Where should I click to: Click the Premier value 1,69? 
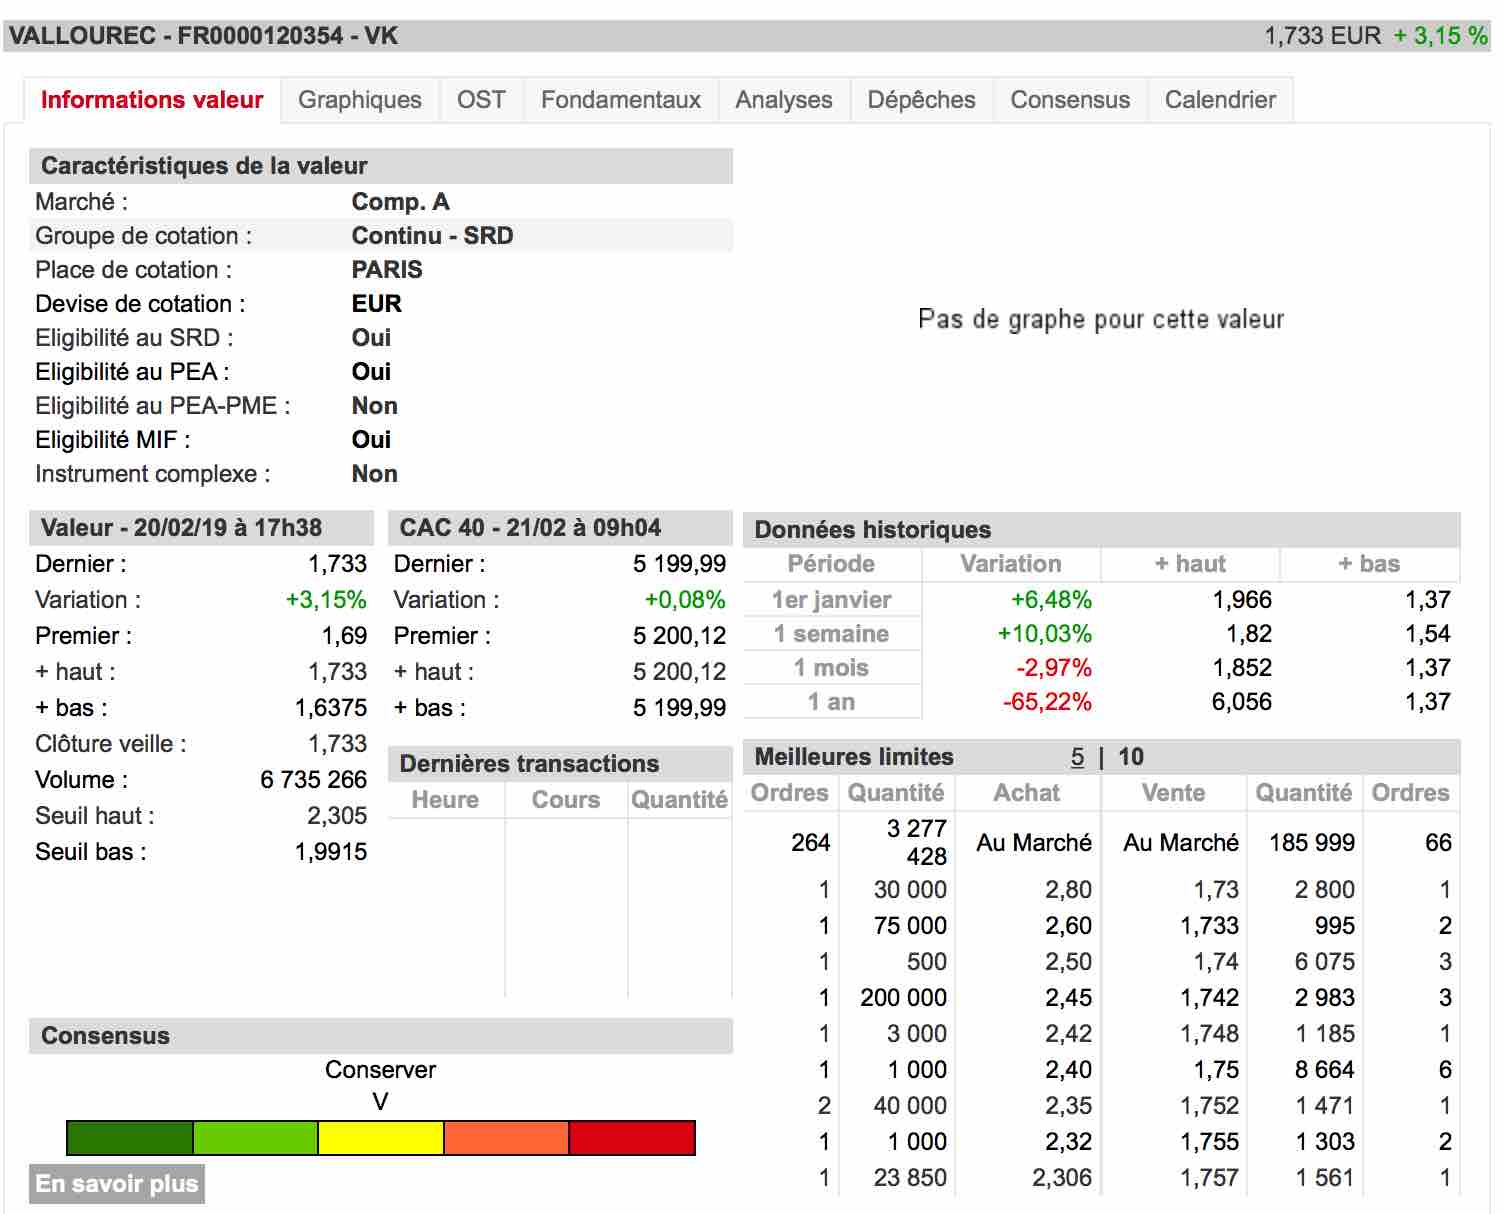[344, 636]
